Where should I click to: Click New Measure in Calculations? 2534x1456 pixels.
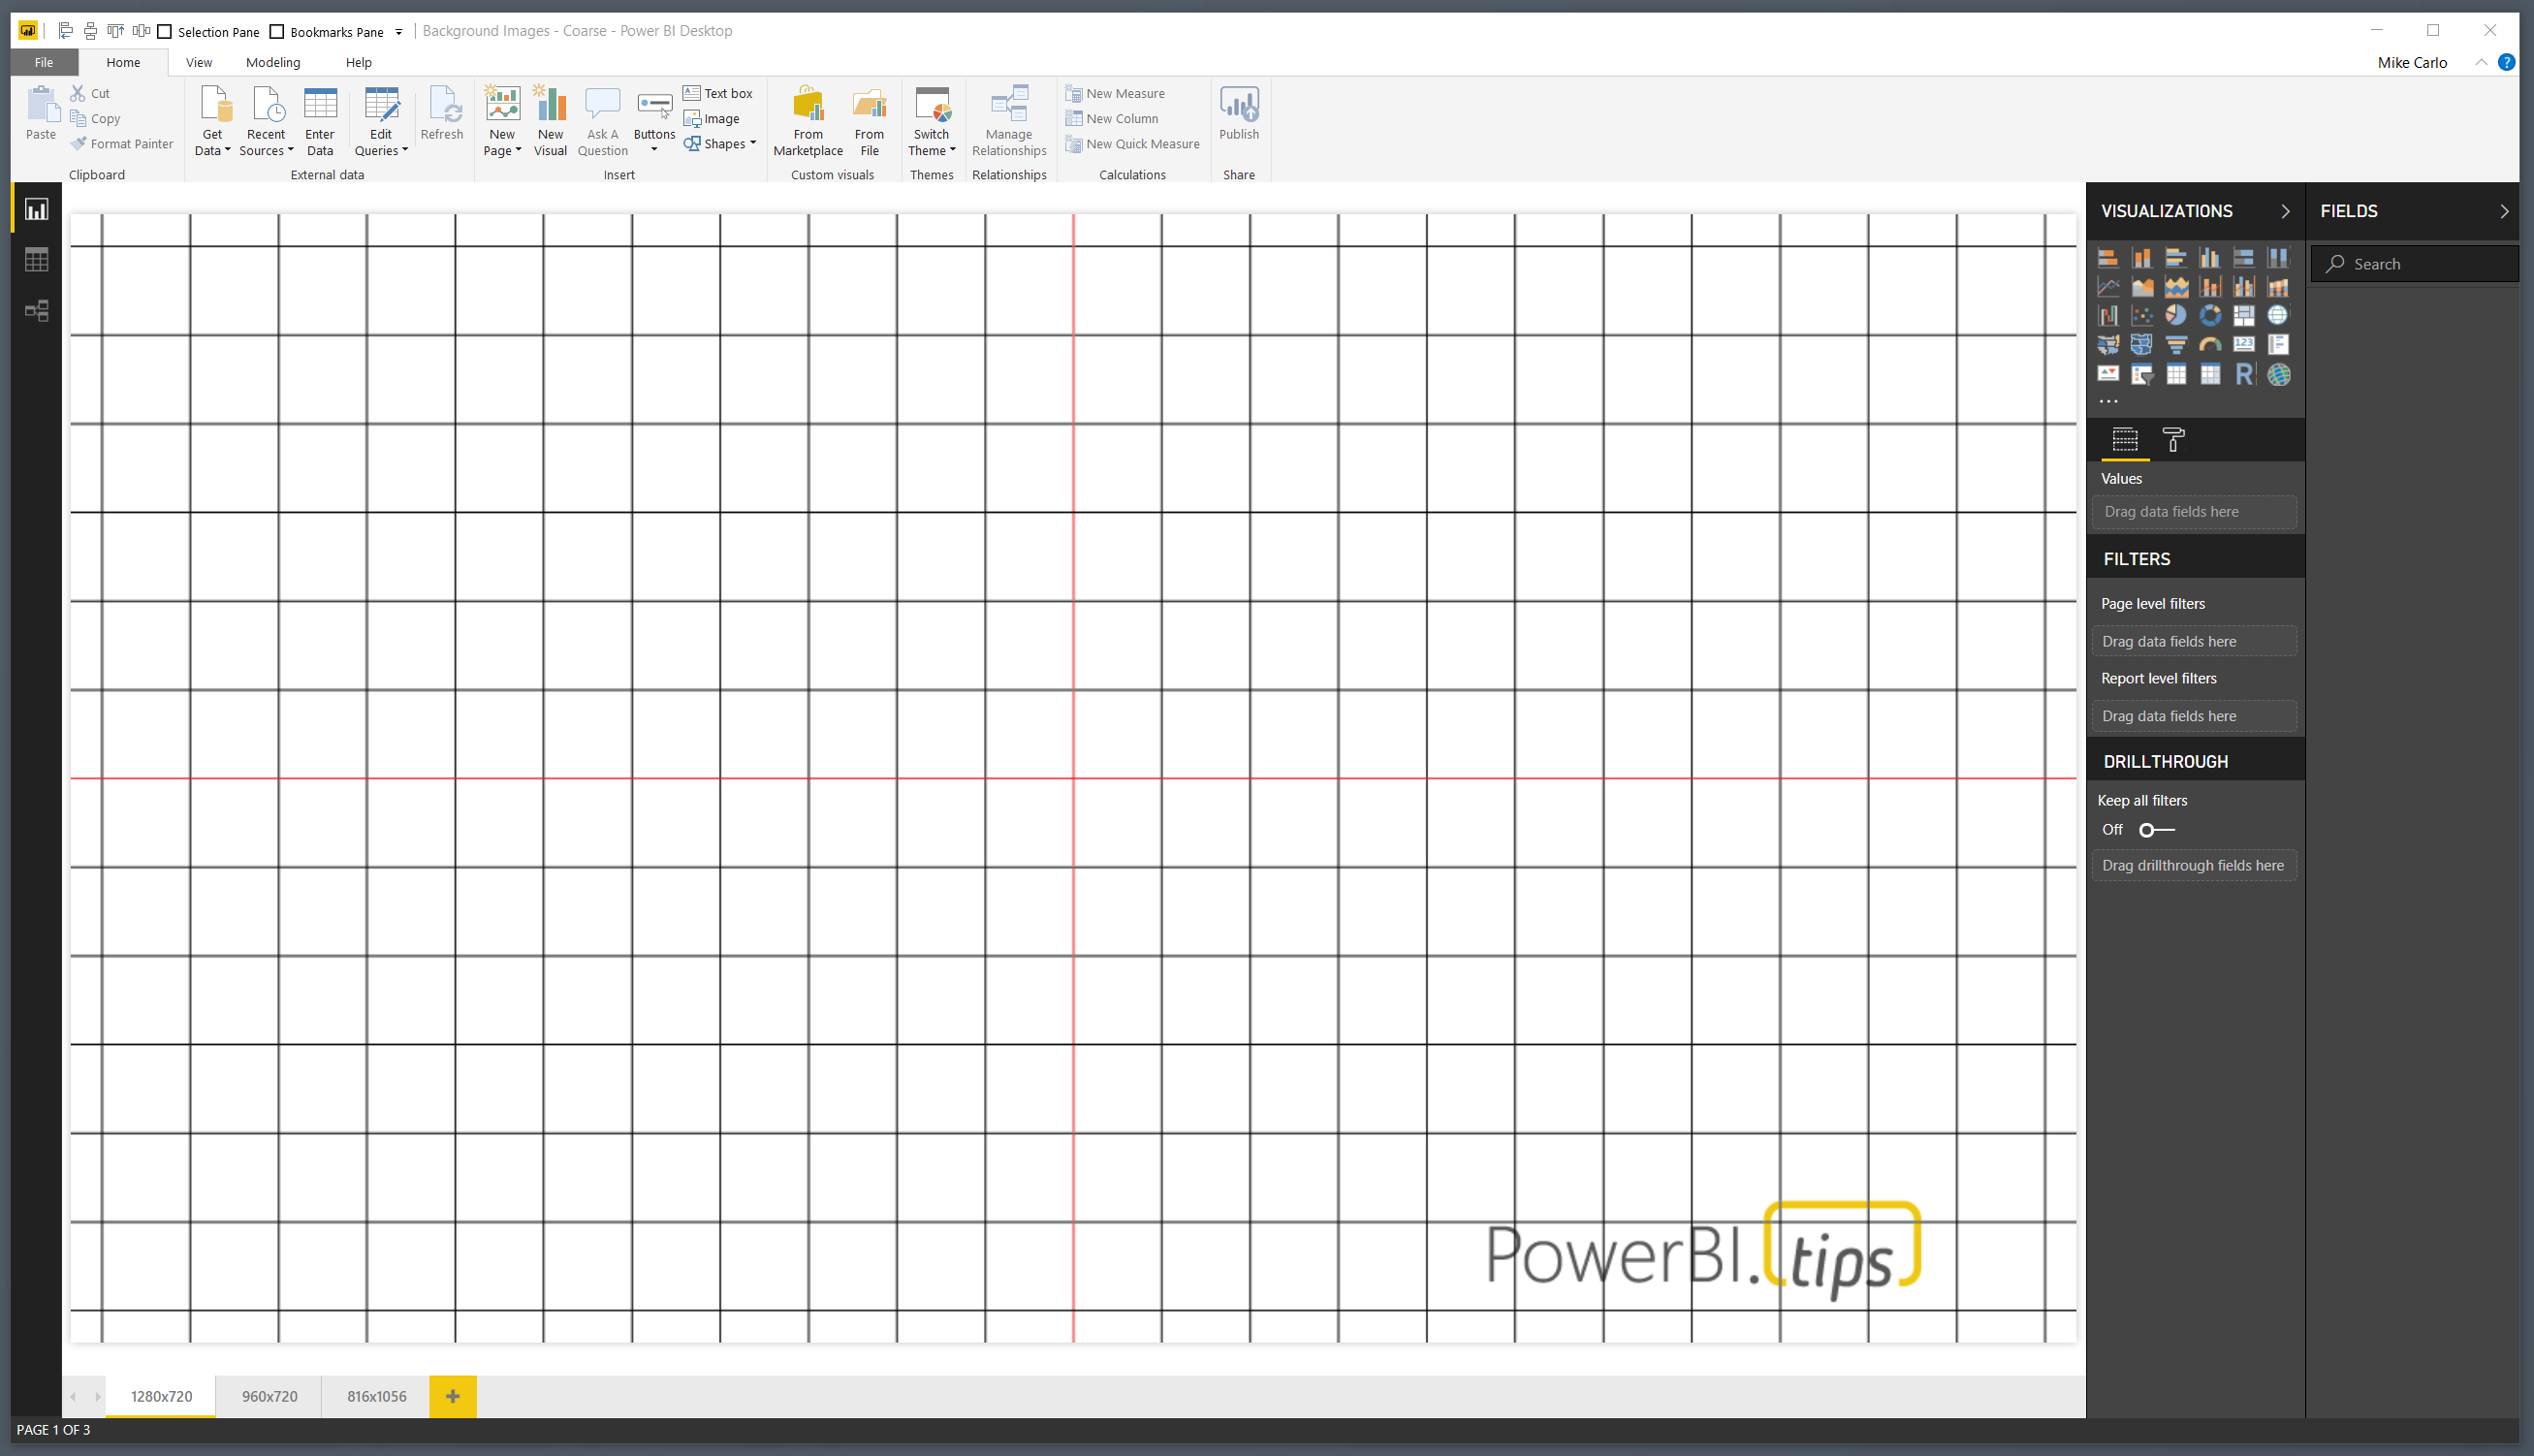[x=1115, y=93]
